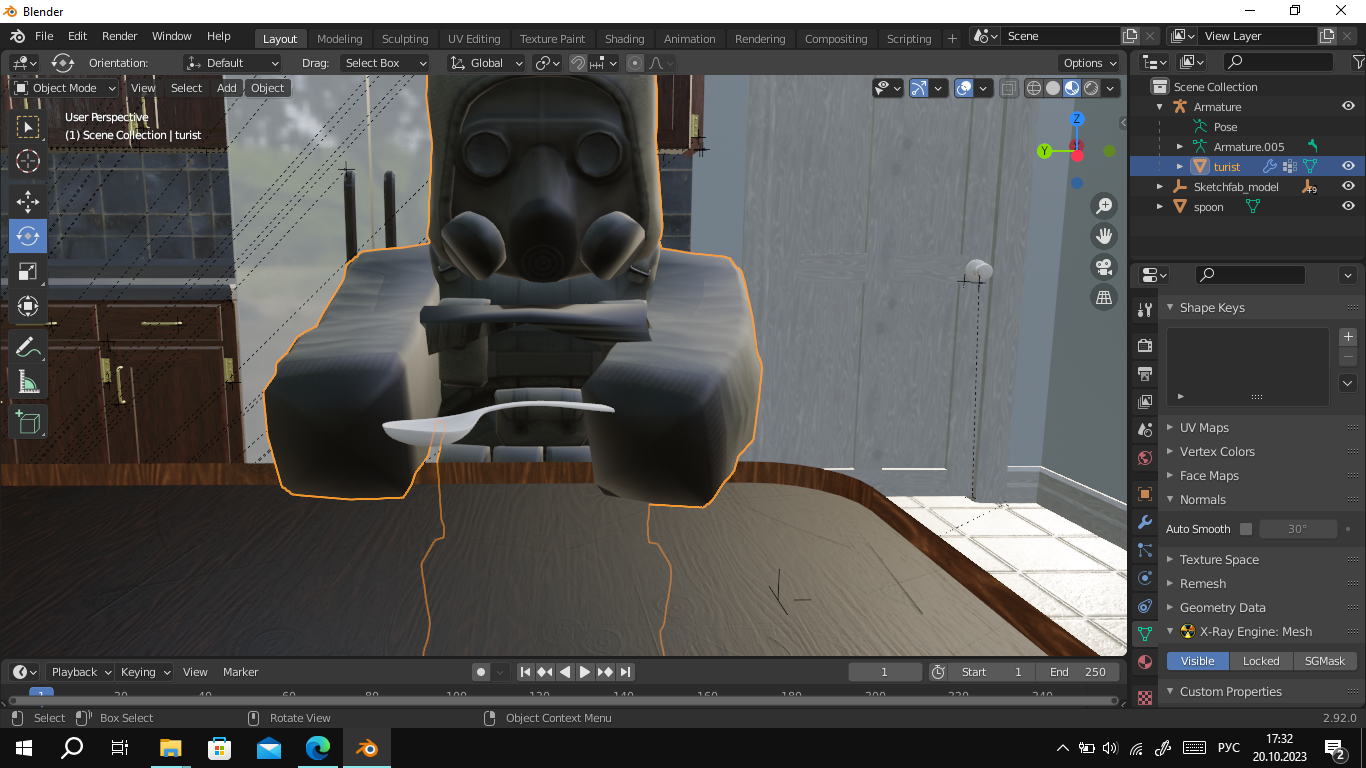Click the Locked button
1366x768 pixels.
point(1260,661)
